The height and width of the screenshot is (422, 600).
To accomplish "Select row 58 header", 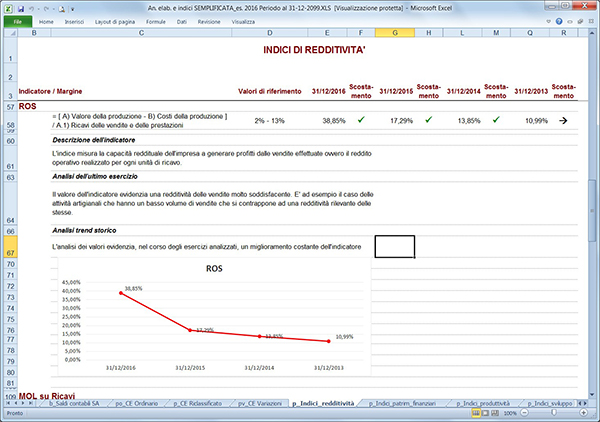I will pos(9,123).
